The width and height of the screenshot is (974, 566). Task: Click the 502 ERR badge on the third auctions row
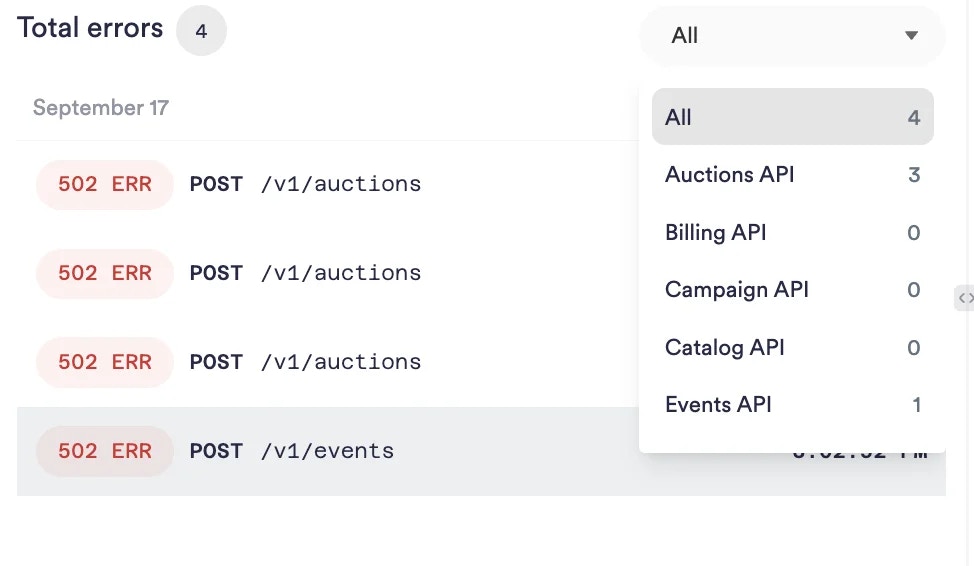(x=105, y=362)
